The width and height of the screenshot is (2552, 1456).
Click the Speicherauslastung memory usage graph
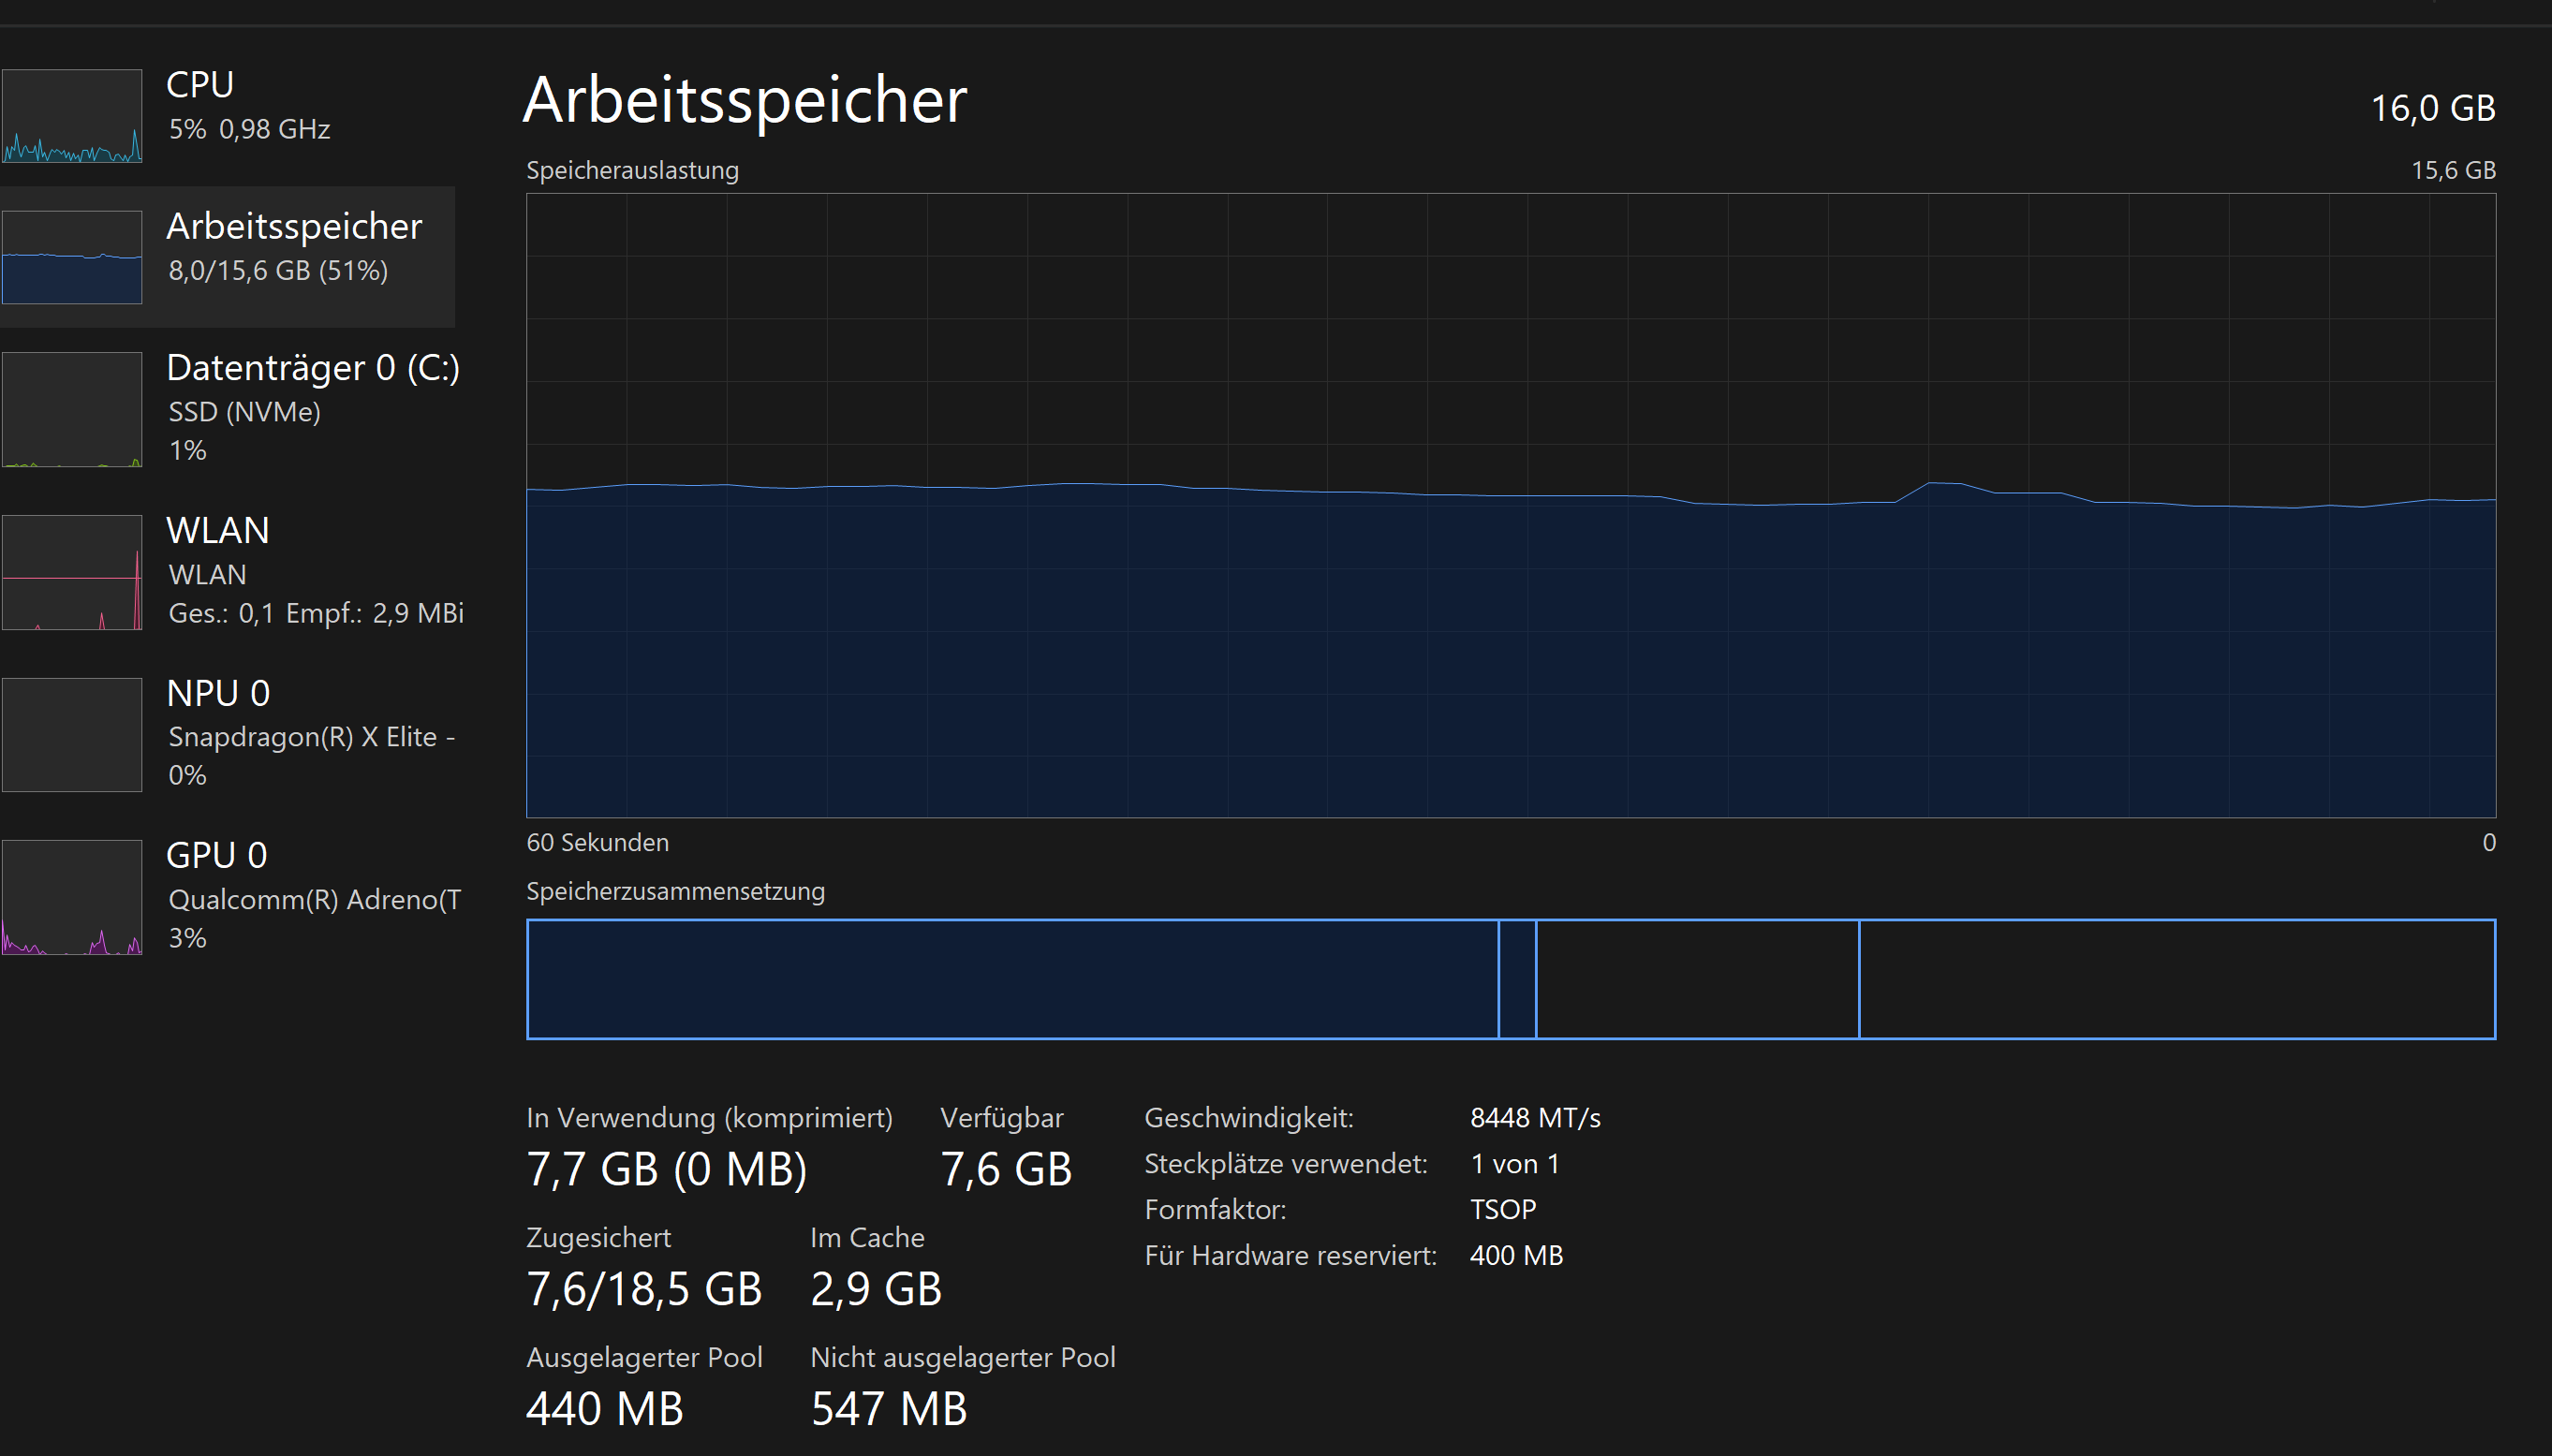(x=1511, y=506)
